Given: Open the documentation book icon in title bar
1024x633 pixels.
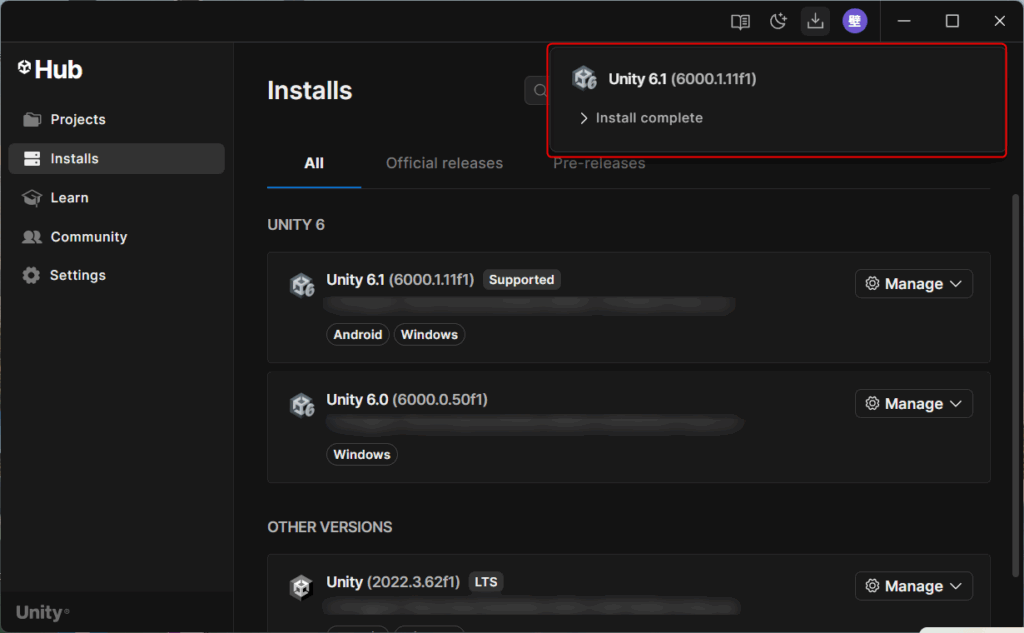Looking at the screenshot, I should click(x=740, y=22).
